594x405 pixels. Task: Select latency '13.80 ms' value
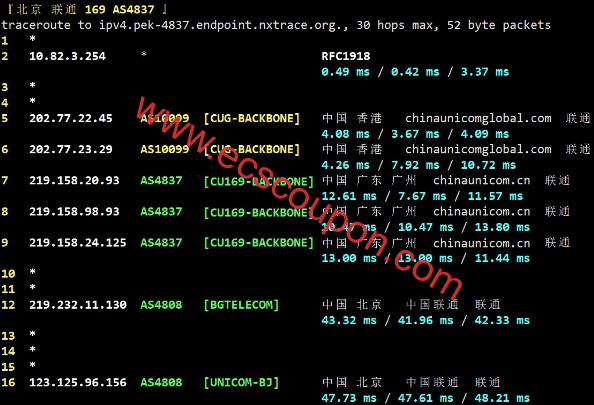tap(502, 227)
